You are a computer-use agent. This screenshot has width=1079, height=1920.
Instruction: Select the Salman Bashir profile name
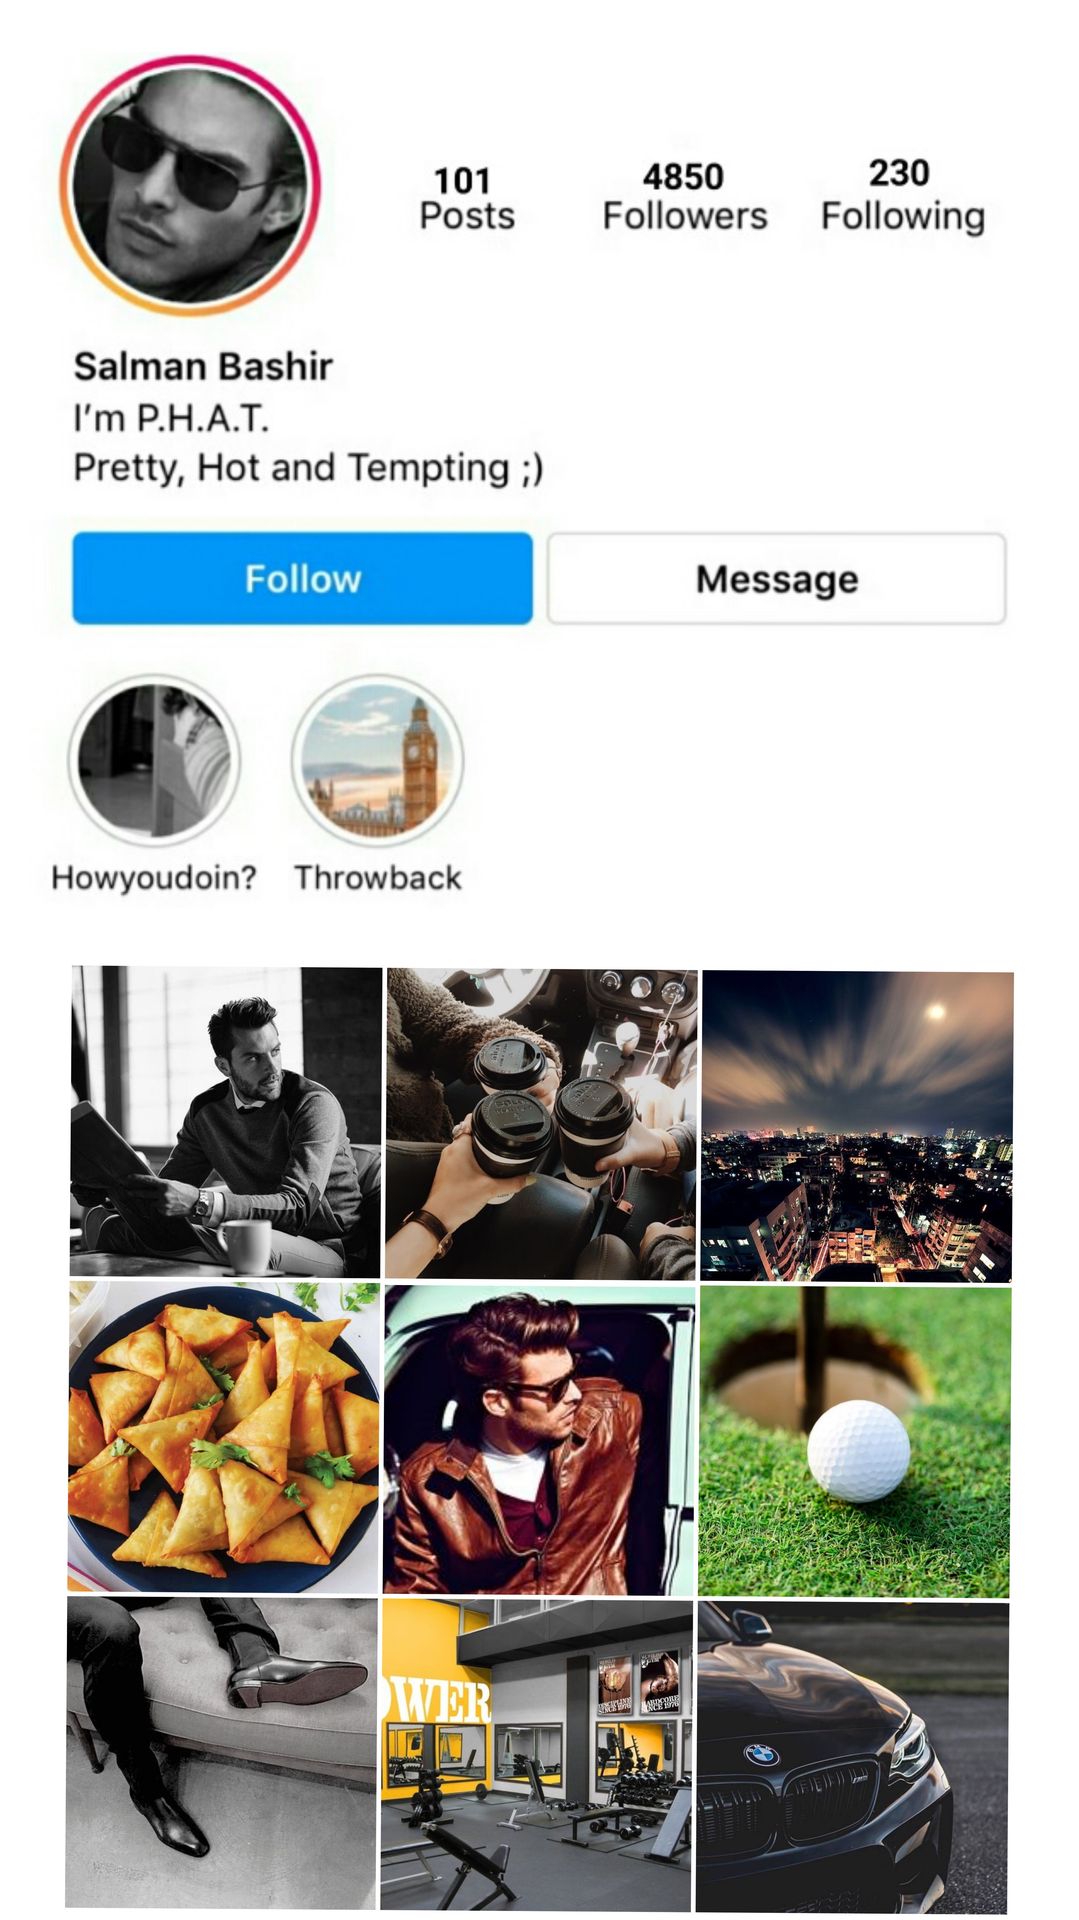(x=203, y=366)
